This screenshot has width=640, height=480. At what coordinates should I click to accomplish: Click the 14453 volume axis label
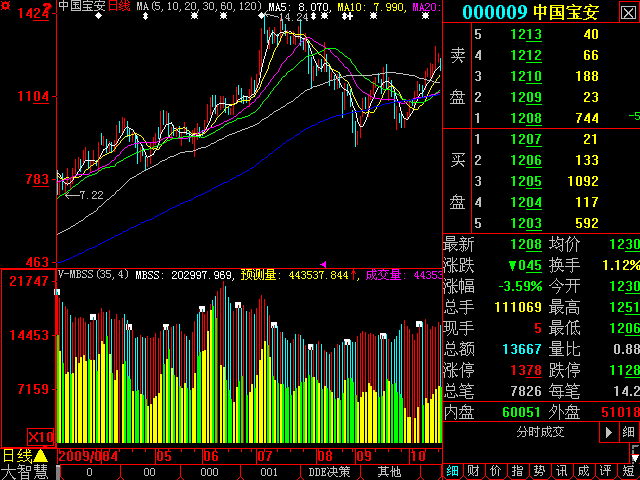[29, 336]
